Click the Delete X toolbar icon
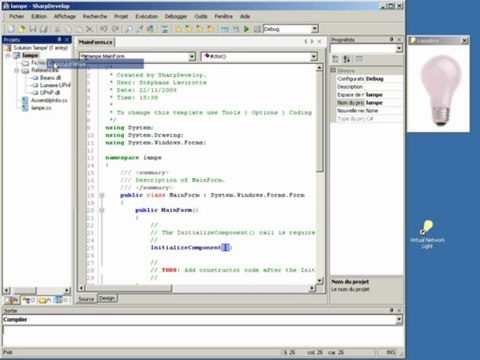Viewport: 480px width, 360px height. [x=90, y=29]
